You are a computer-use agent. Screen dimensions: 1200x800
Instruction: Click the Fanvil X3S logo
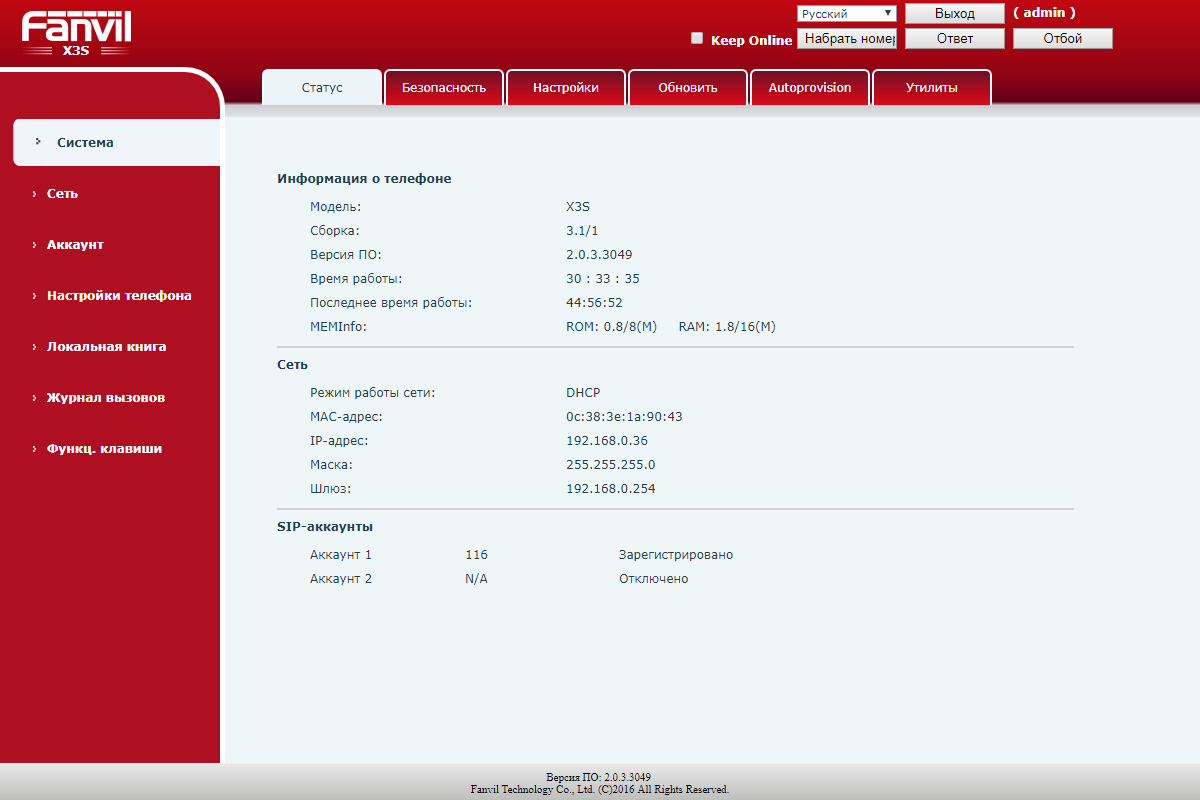pyautogui.click(x=76, y=33)
